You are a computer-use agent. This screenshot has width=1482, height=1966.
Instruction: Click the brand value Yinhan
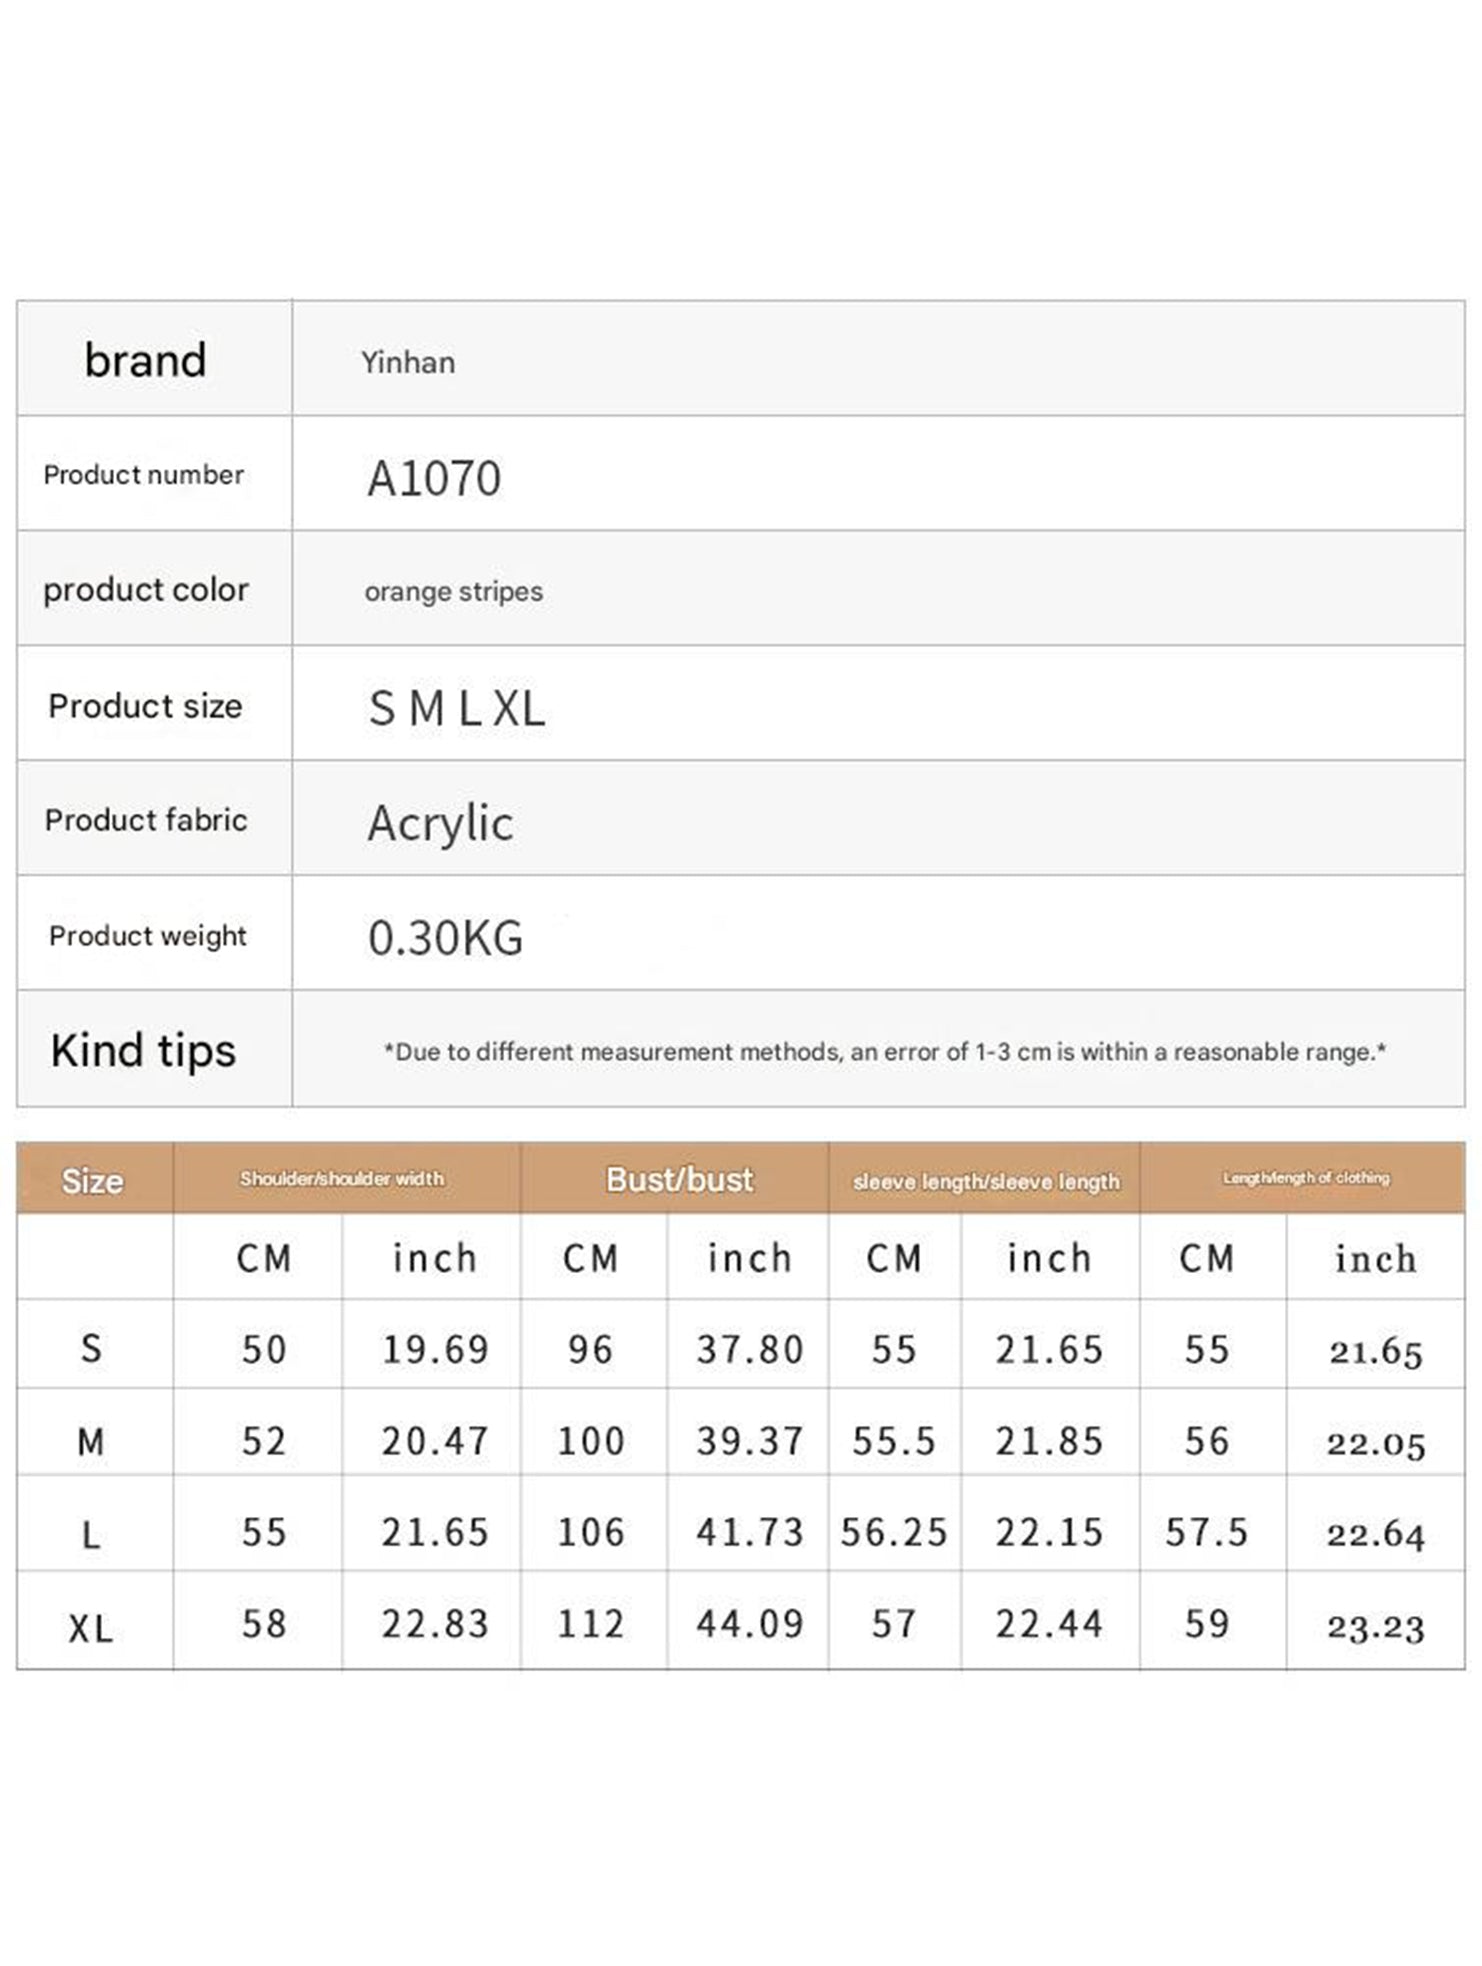tap(408, 362)
